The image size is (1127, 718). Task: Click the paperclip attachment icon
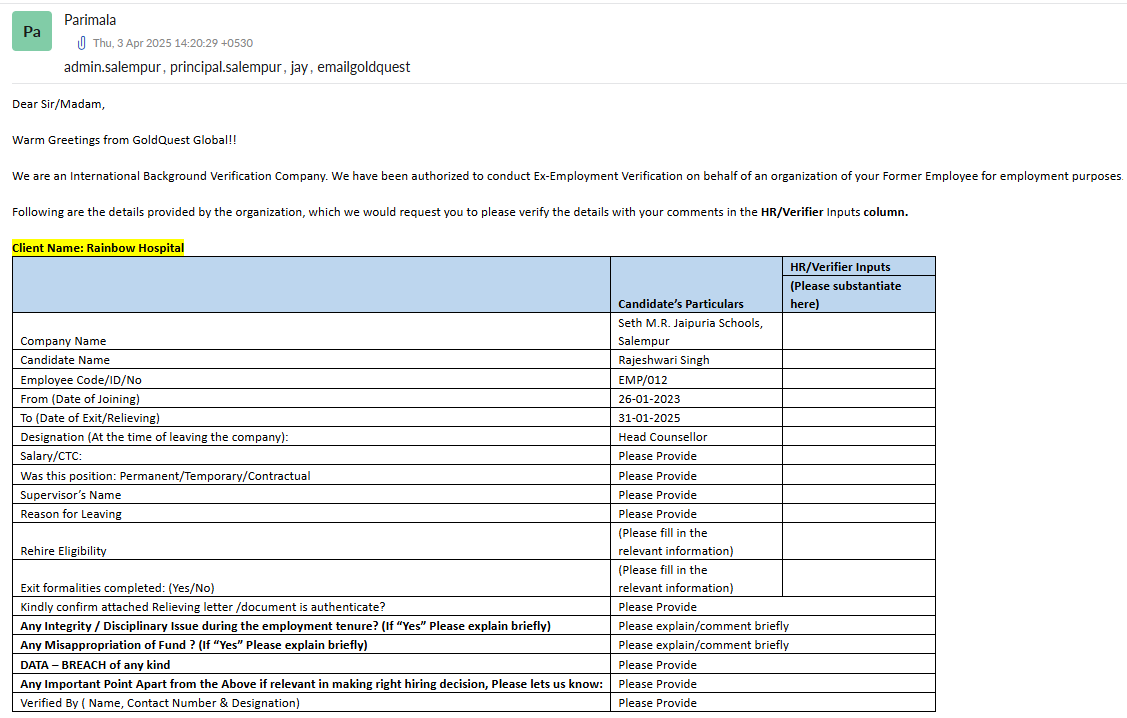tap(81, 43)
